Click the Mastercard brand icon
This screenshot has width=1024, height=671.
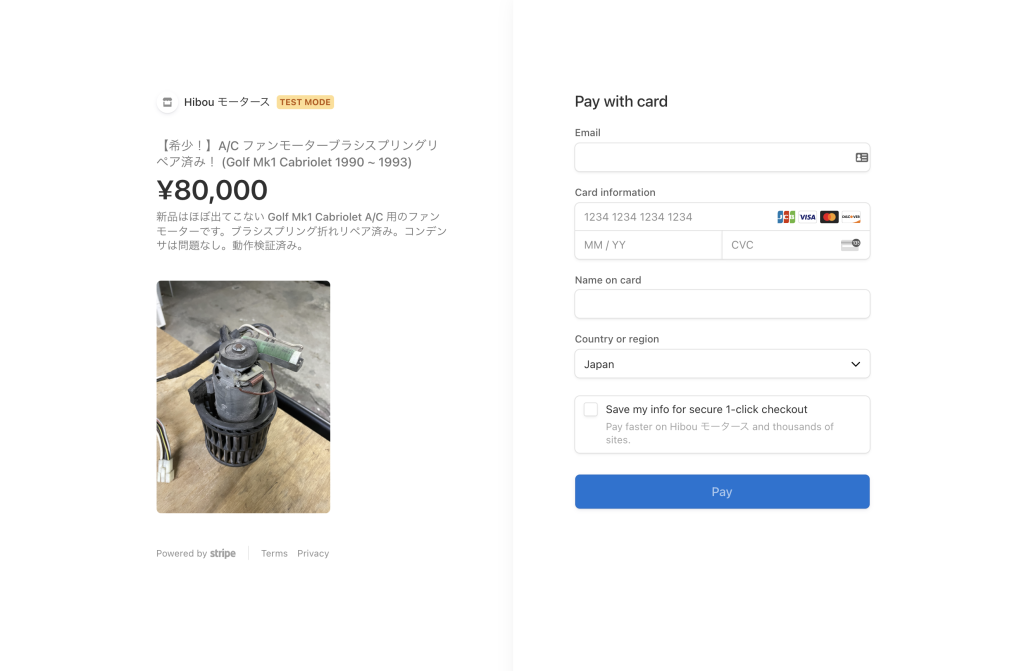829,217
